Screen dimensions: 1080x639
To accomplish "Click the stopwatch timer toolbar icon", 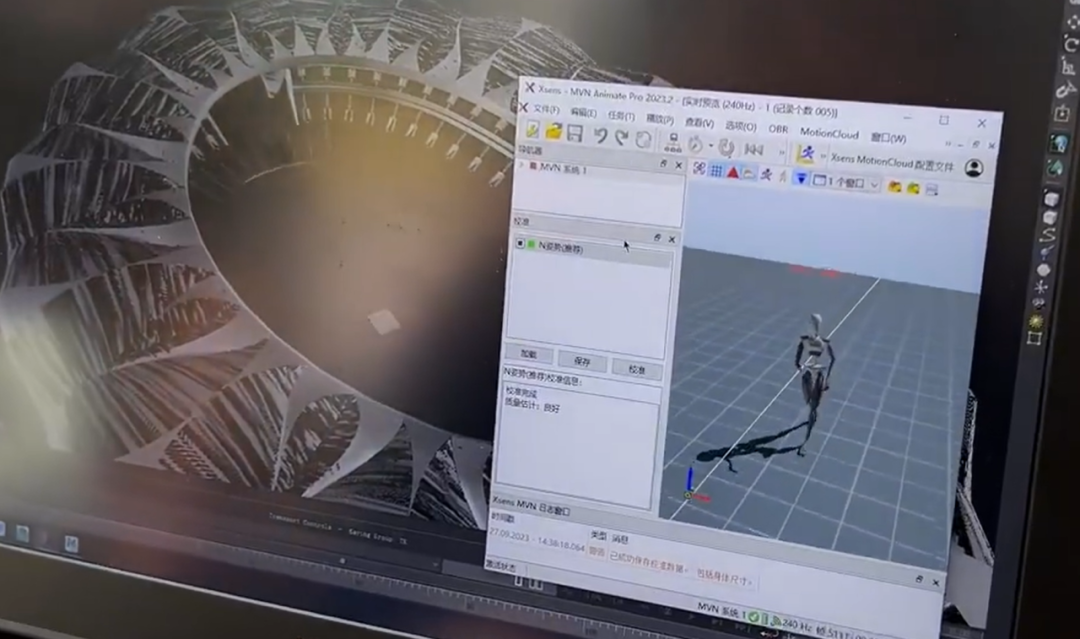I will pyautogui.click(x=696, y=145).
